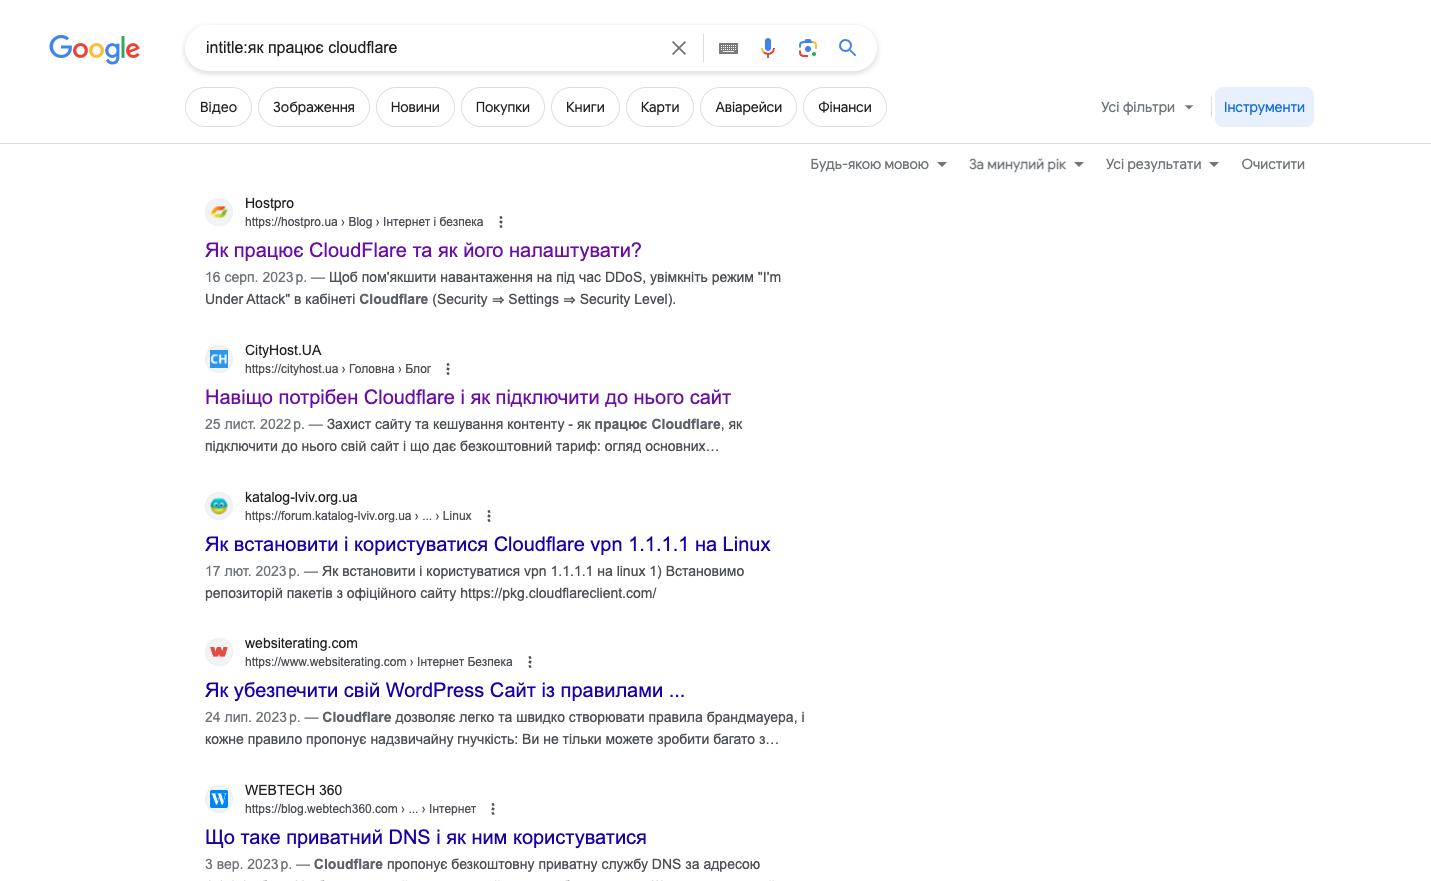Click the Hostpro favicon
Screen dimensions: 1431x881
click(x=219, y=212)
